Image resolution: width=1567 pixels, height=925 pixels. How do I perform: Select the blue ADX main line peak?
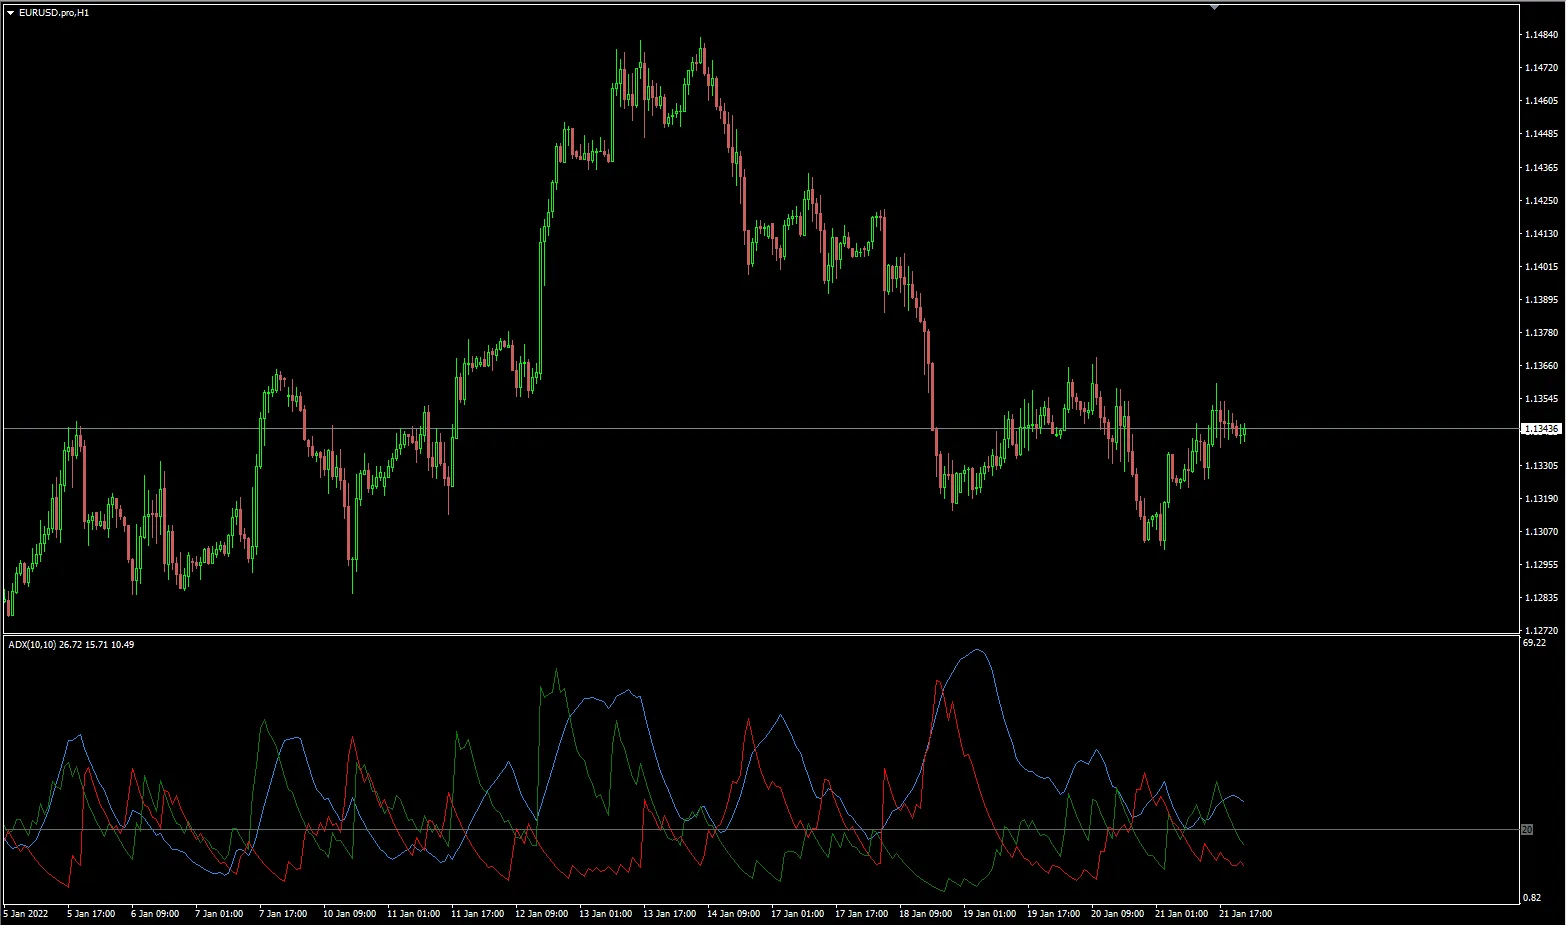tap(978, 651)
